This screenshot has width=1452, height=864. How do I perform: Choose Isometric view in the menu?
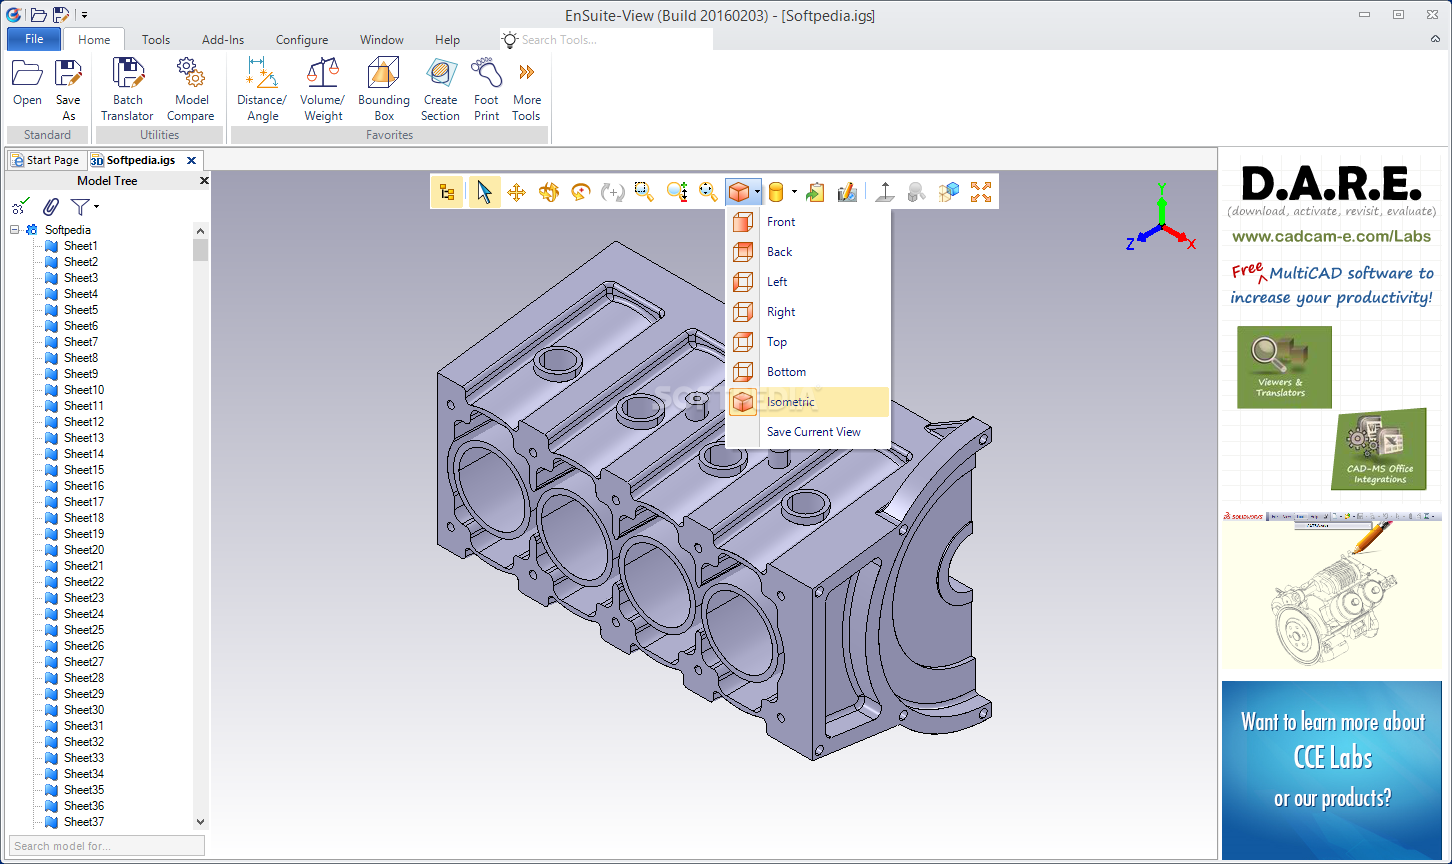(808, 402)
